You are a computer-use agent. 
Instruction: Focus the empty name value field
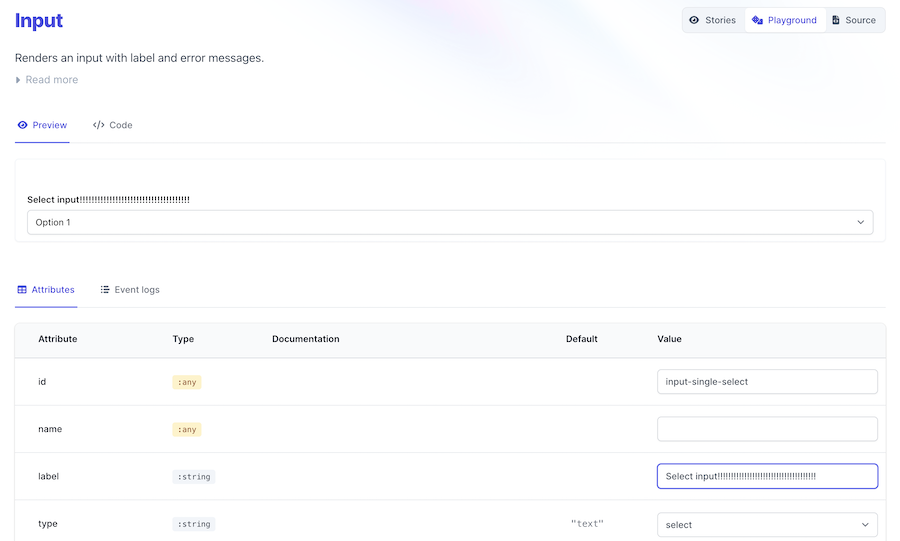click(767, 429)
